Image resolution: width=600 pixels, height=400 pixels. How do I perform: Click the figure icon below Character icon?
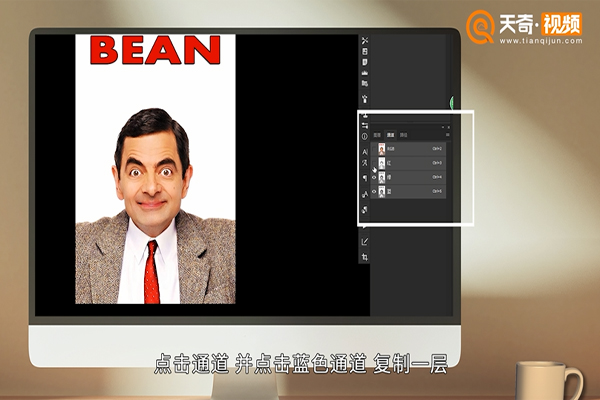click(365, 163)
